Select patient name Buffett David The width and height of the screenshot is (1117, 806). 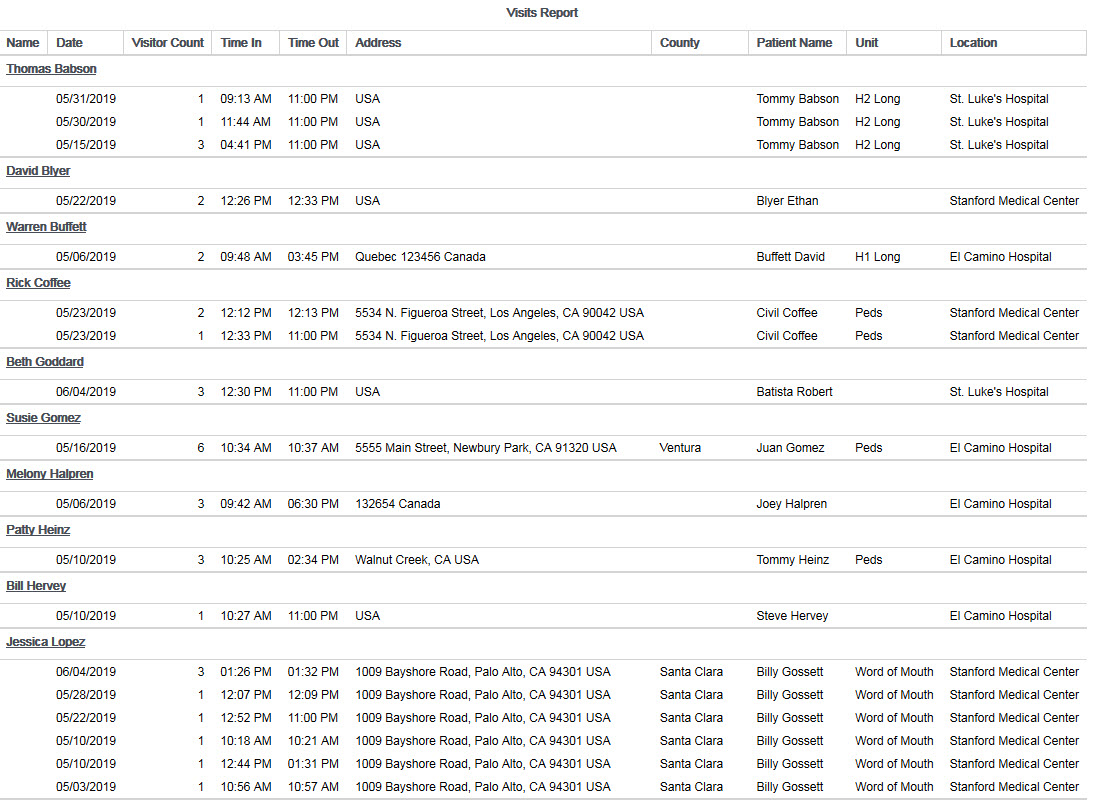pyautogui.click(x=791, y=257)
